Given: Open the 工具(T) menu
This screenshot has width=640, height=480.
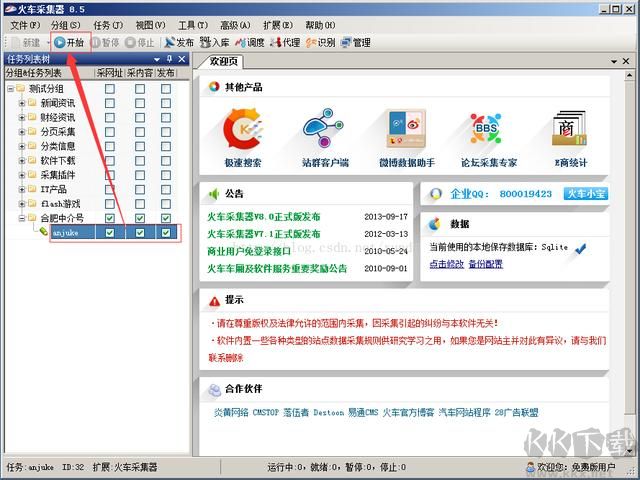Looking at the screenshot, I should click(x=193, y=25).
